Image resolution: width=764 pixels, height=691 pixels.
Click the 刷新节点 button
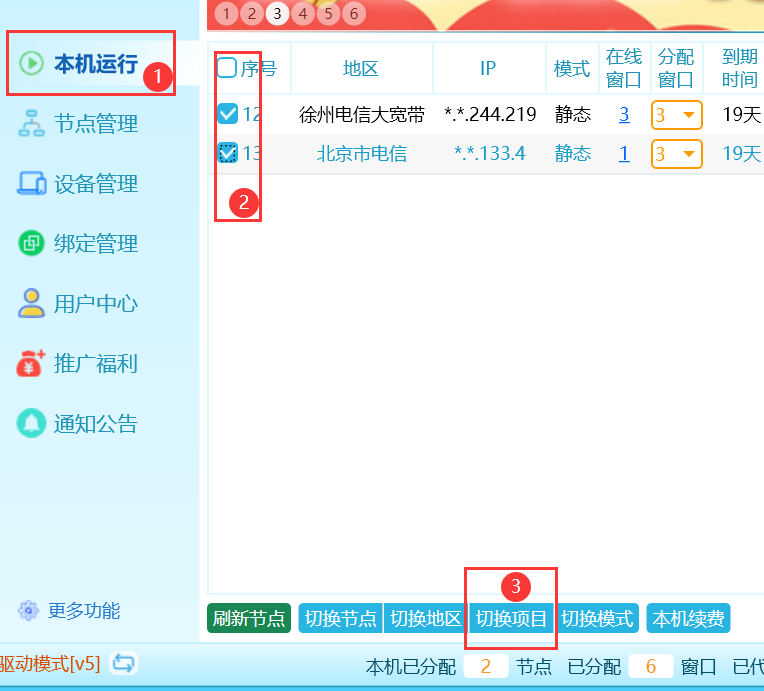click(x=249, y=619)
